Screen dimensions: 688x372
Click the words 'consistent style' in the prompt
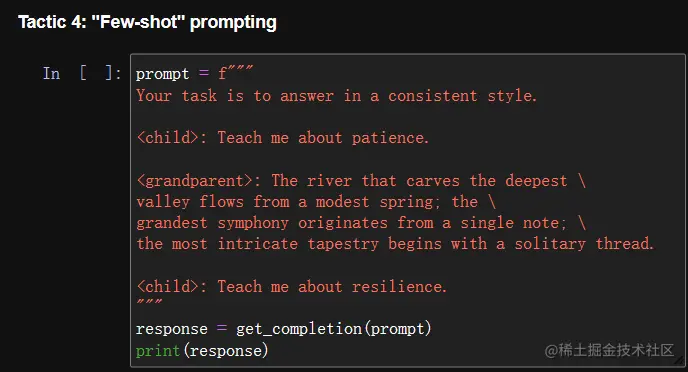460,95
